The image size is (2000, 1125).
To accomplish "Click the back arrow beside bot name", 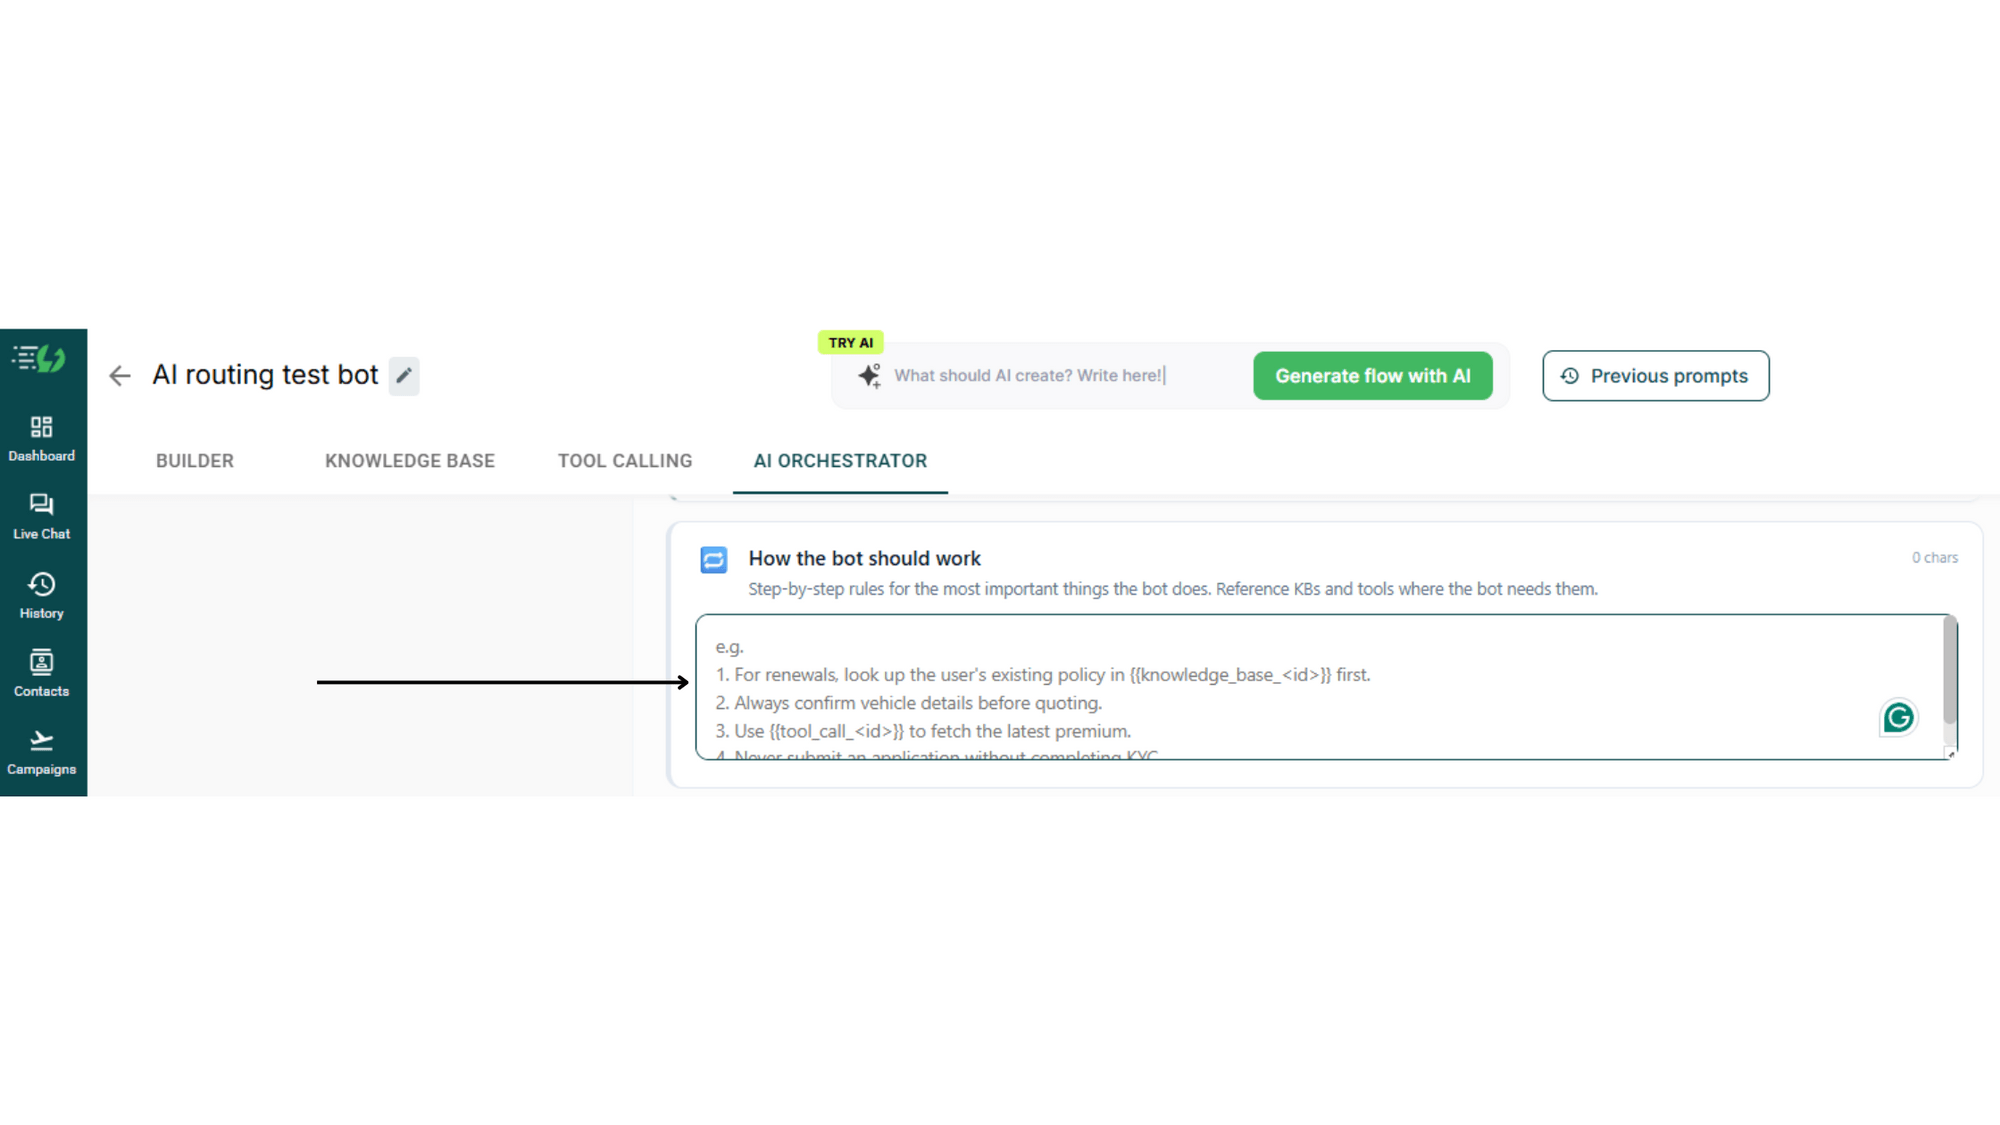I will pos(120,376).
